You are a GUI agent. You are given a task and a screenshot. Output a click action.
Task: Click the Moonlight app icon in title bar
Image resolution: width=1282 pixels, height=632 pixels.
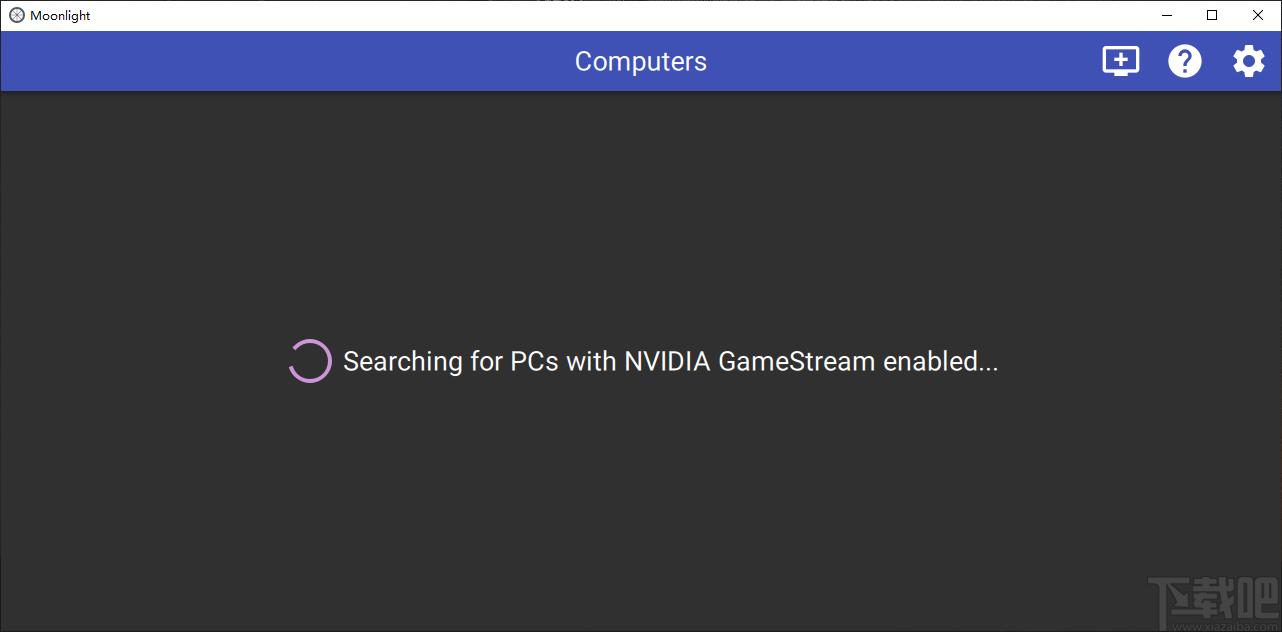coord(17,15)
